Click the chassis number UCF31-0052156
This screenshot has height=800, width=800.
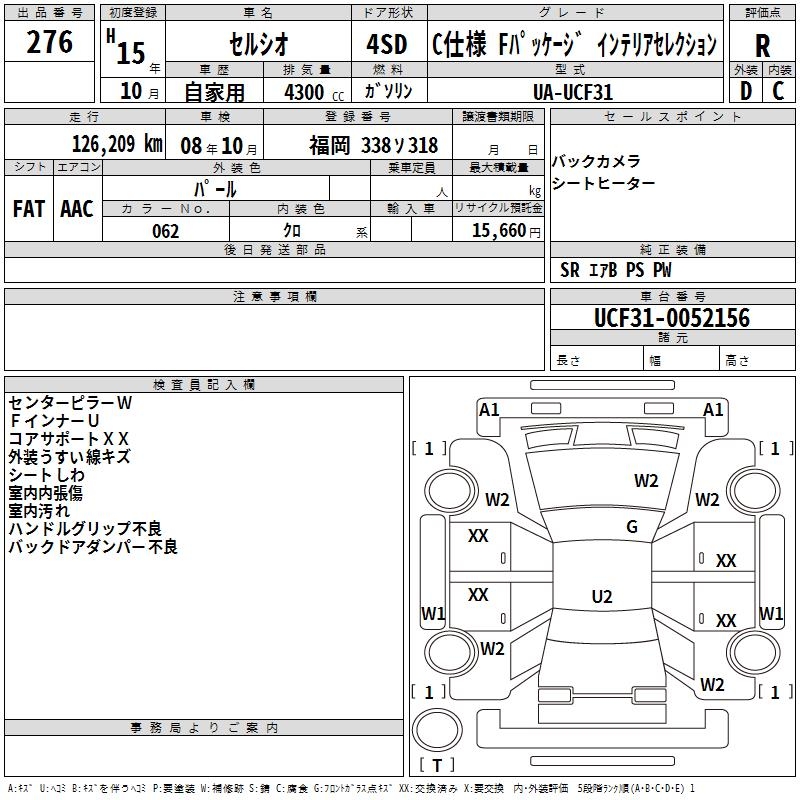coord(672,318)
